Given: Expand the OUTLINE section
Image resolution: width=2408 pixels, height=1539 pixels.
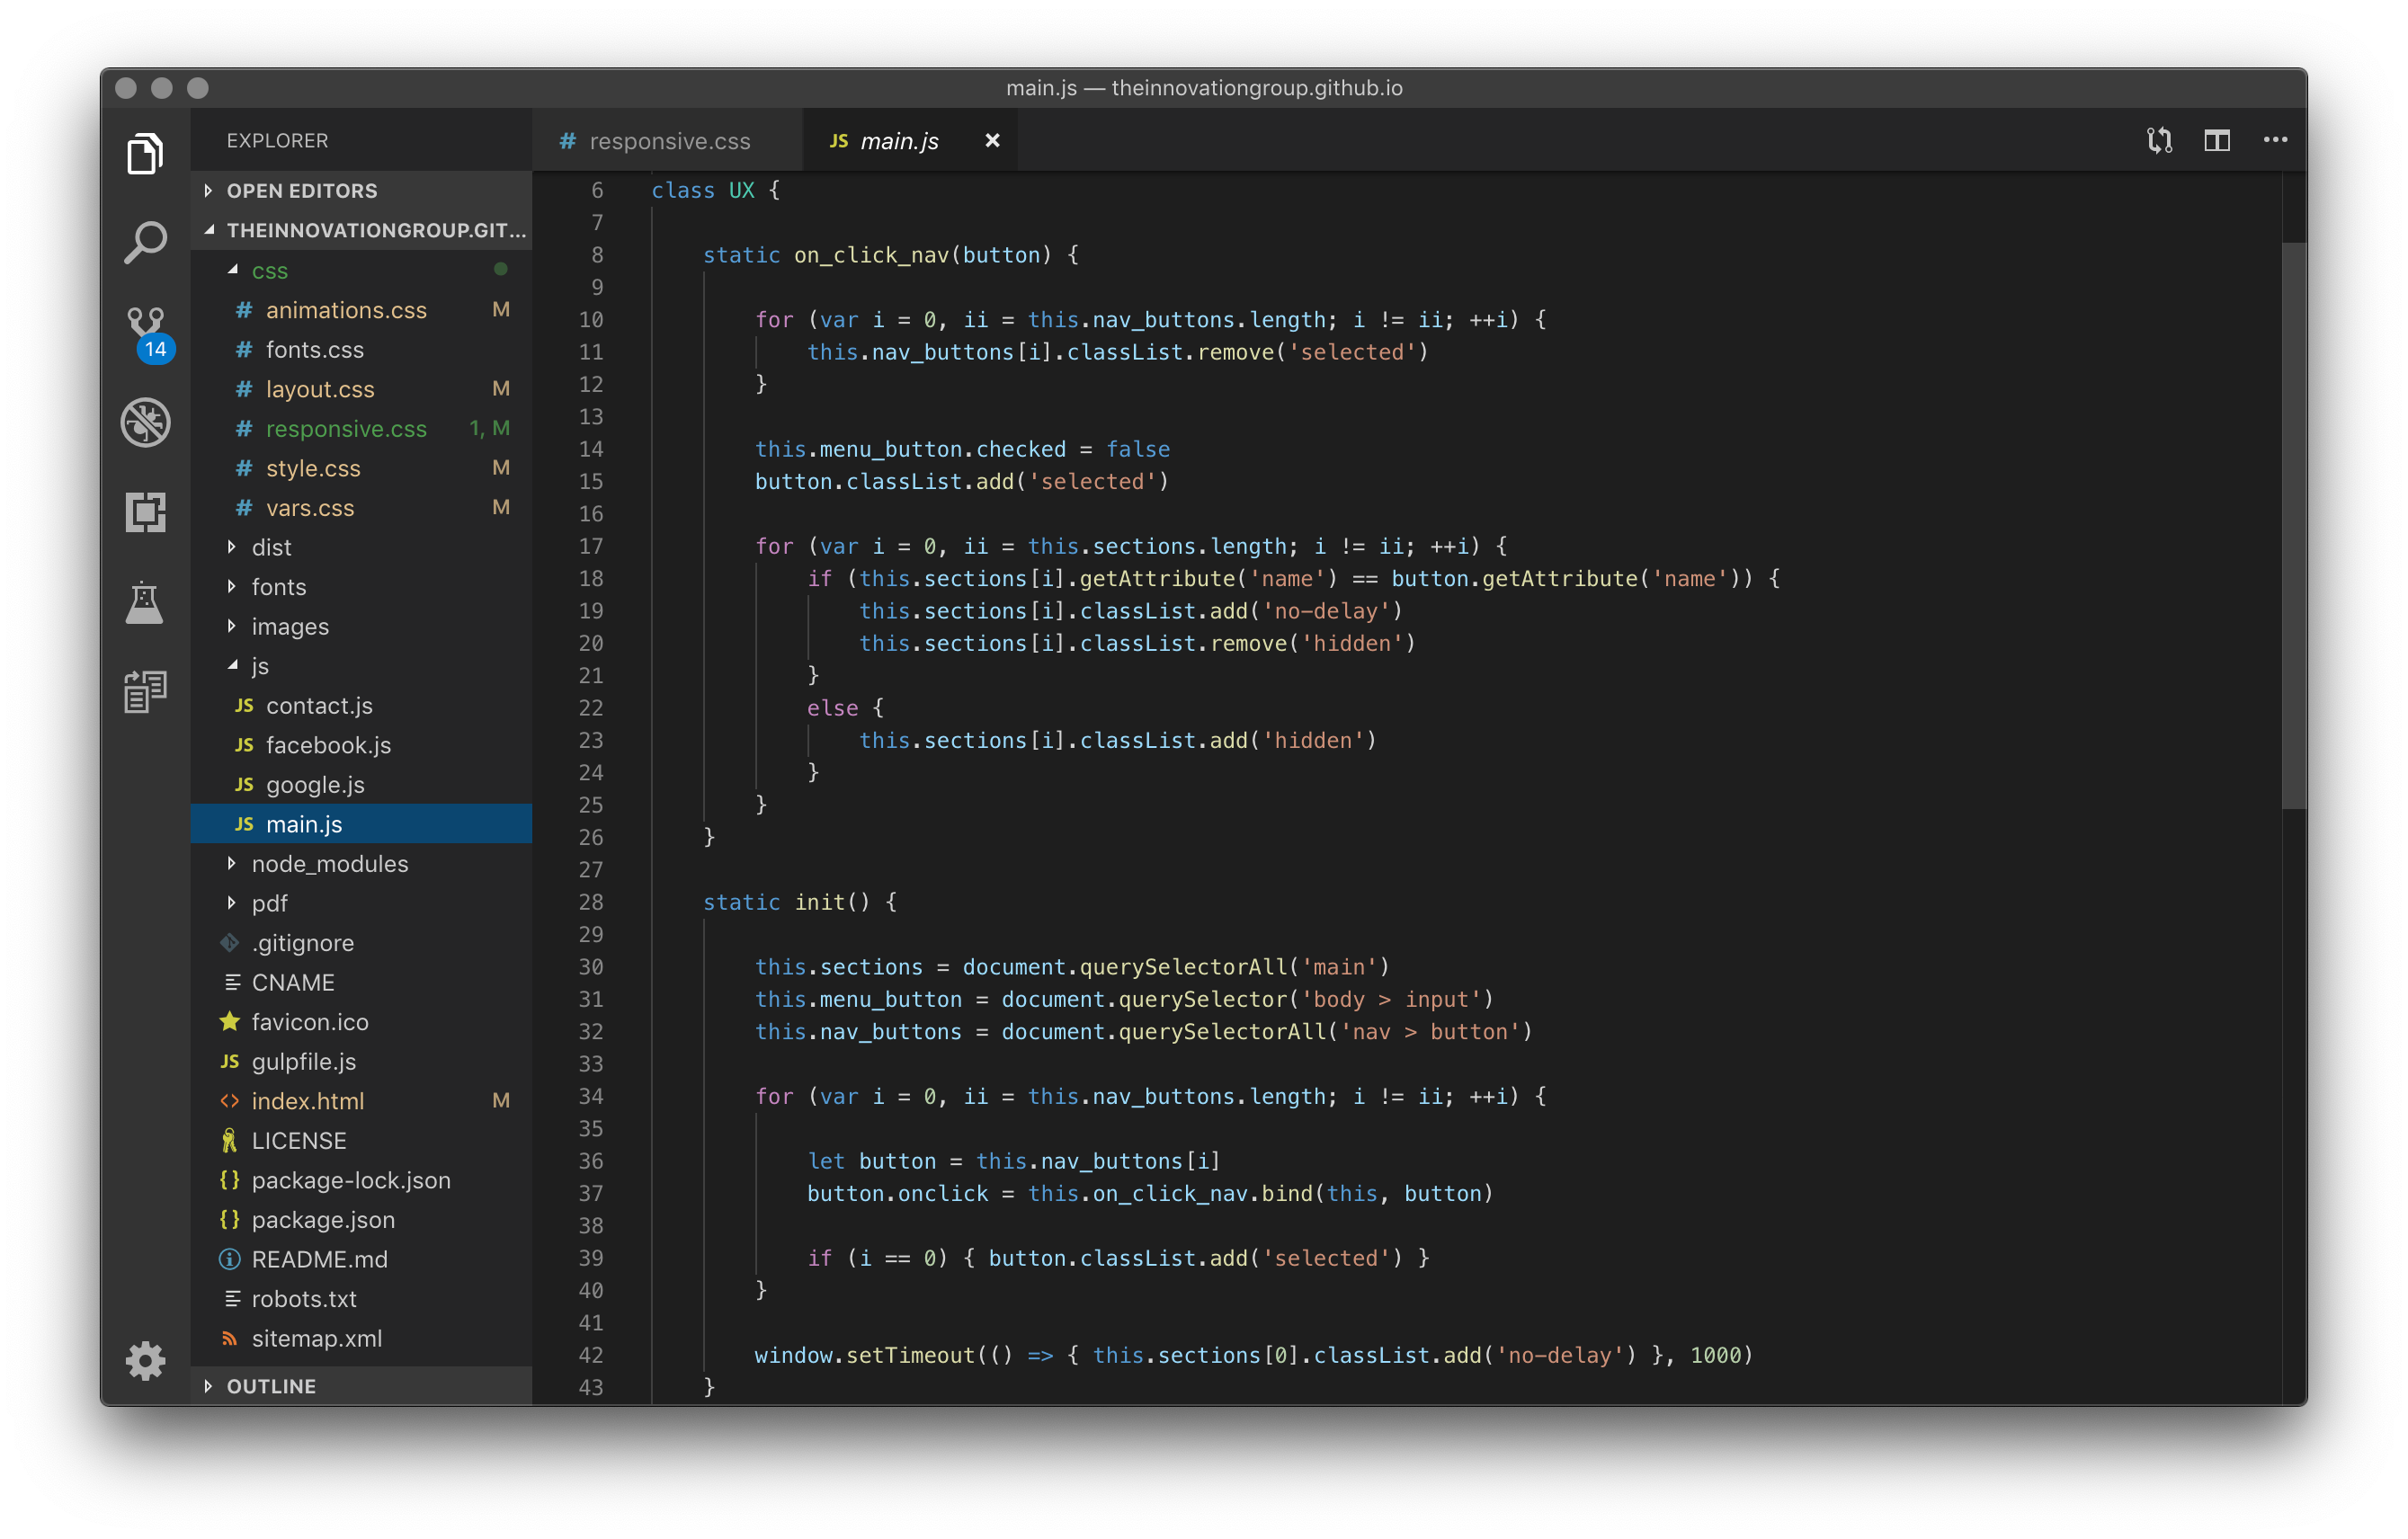Looking at the screenshot, I should [x=271, y=1386].
